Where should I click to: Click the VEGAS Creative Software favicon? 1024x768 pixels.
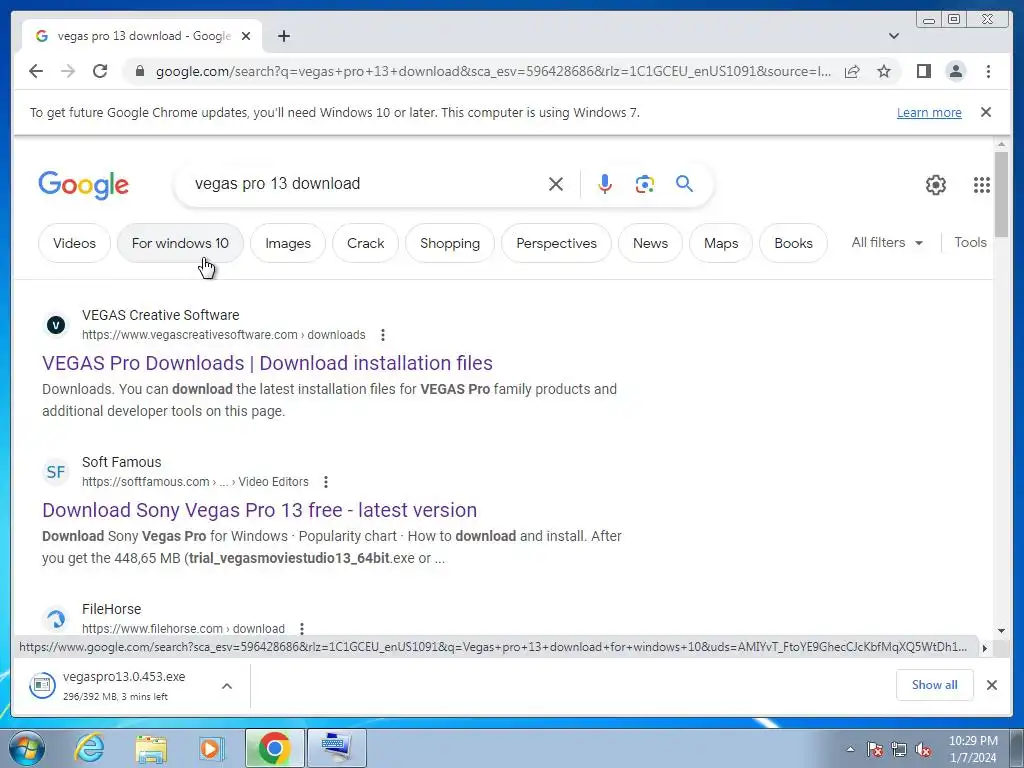pos(56,325)
